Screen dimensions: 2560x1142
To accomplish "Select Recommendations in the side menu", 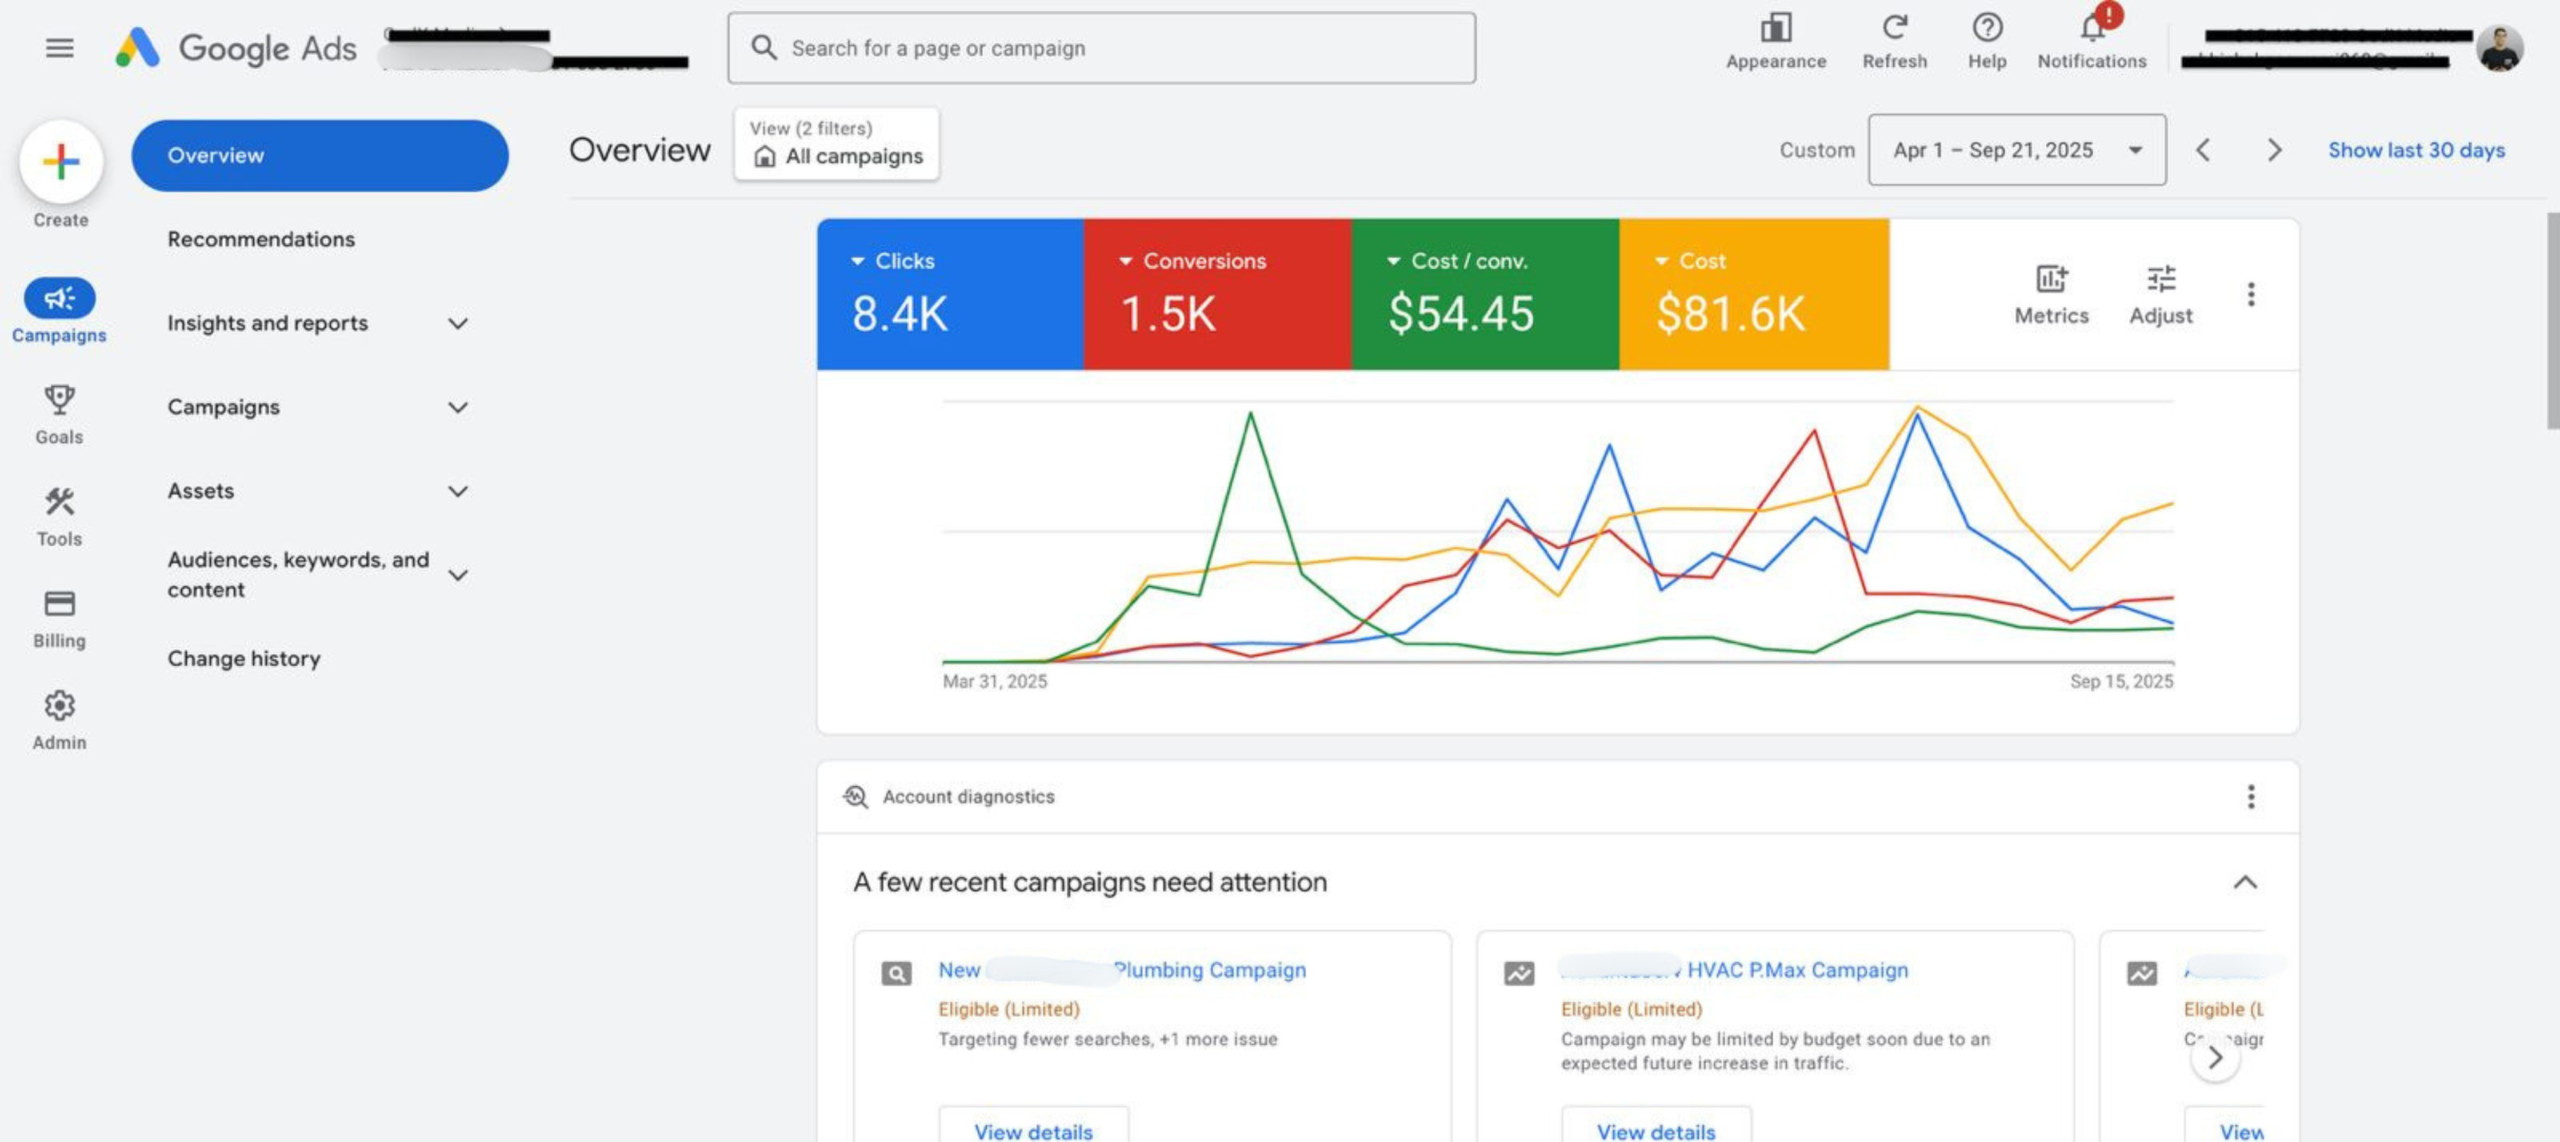I will pyautogui.click(x=261, y=239).
